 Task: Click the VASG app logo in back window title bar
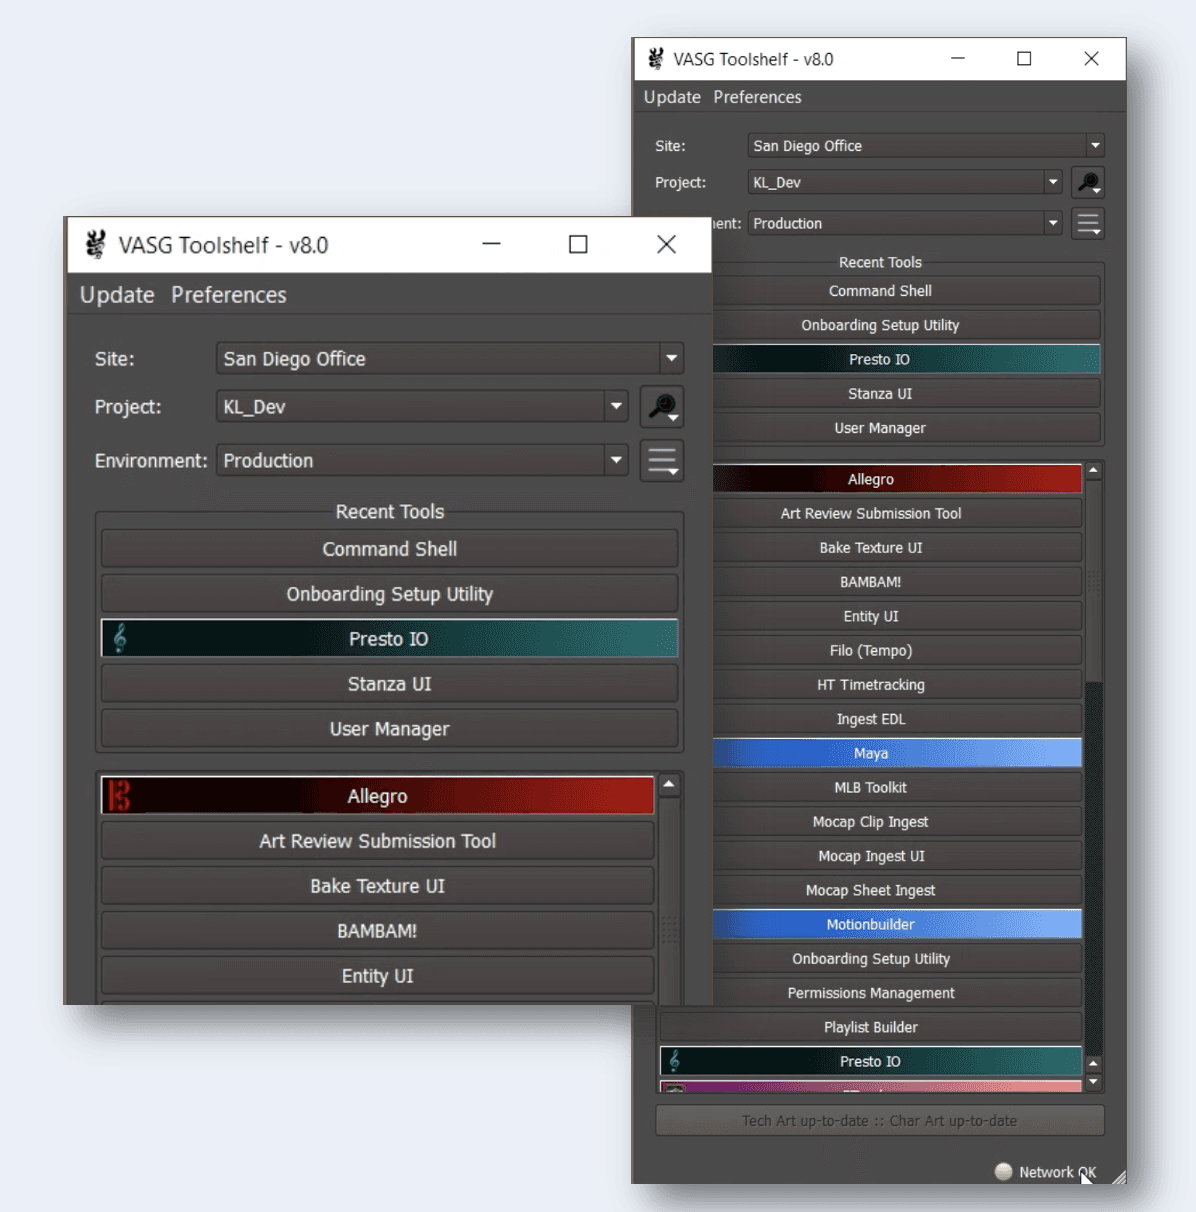[656, 59]
